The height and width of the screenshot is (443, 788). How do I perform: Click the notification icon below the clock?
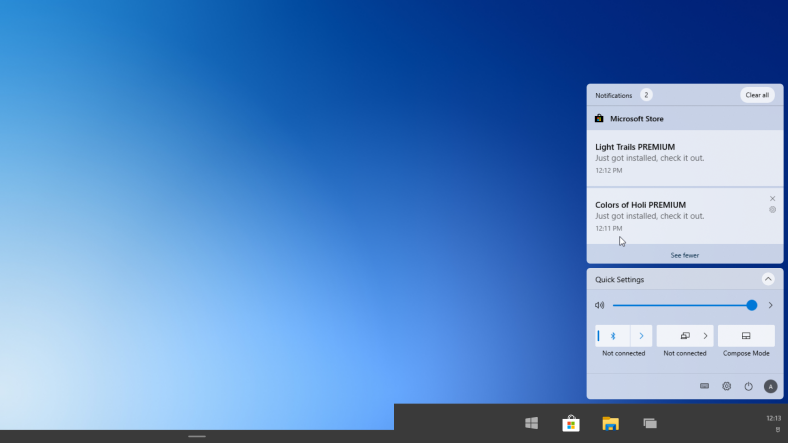[778, 429]
